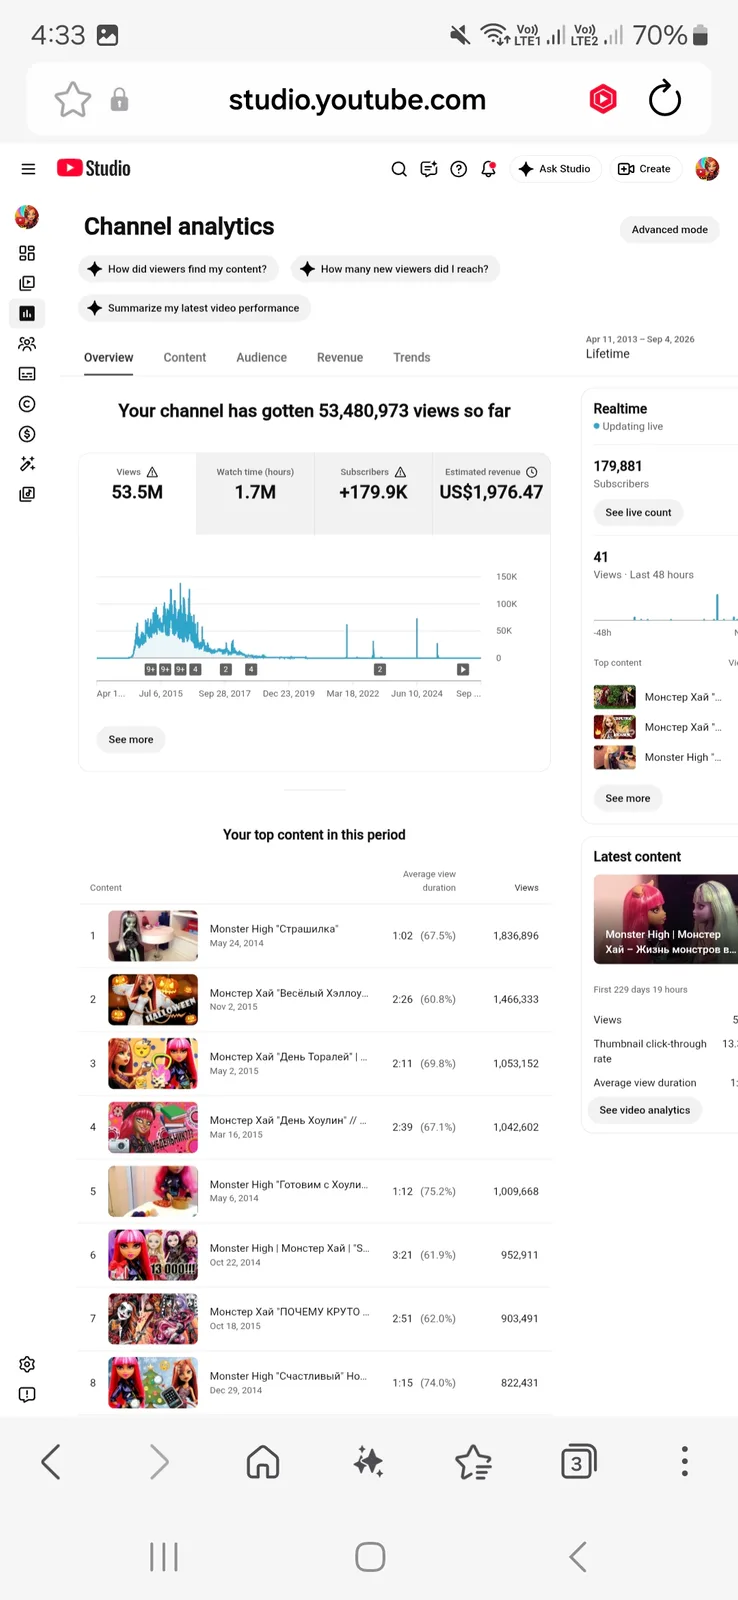Click the Advanced mode button

[x=670, y=230]
